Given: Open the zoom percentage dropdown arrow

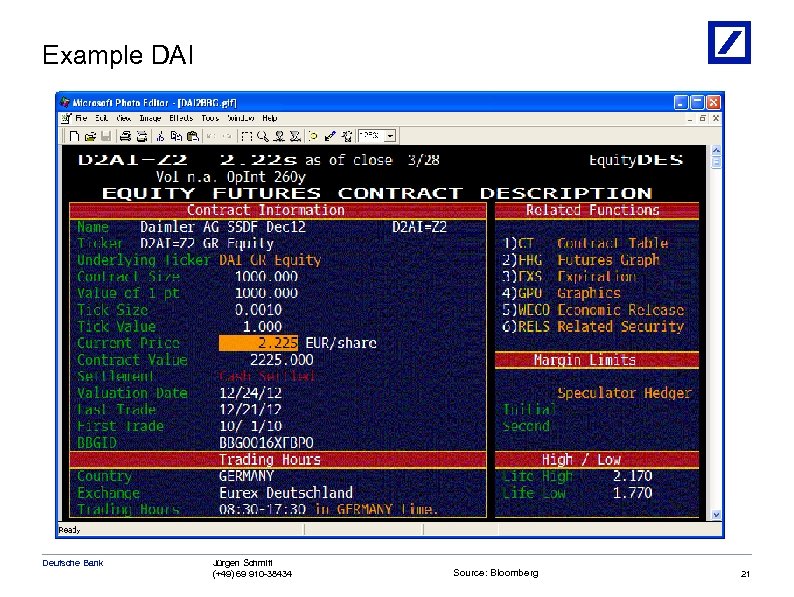Looking at the screenshot, I should 390,136.
